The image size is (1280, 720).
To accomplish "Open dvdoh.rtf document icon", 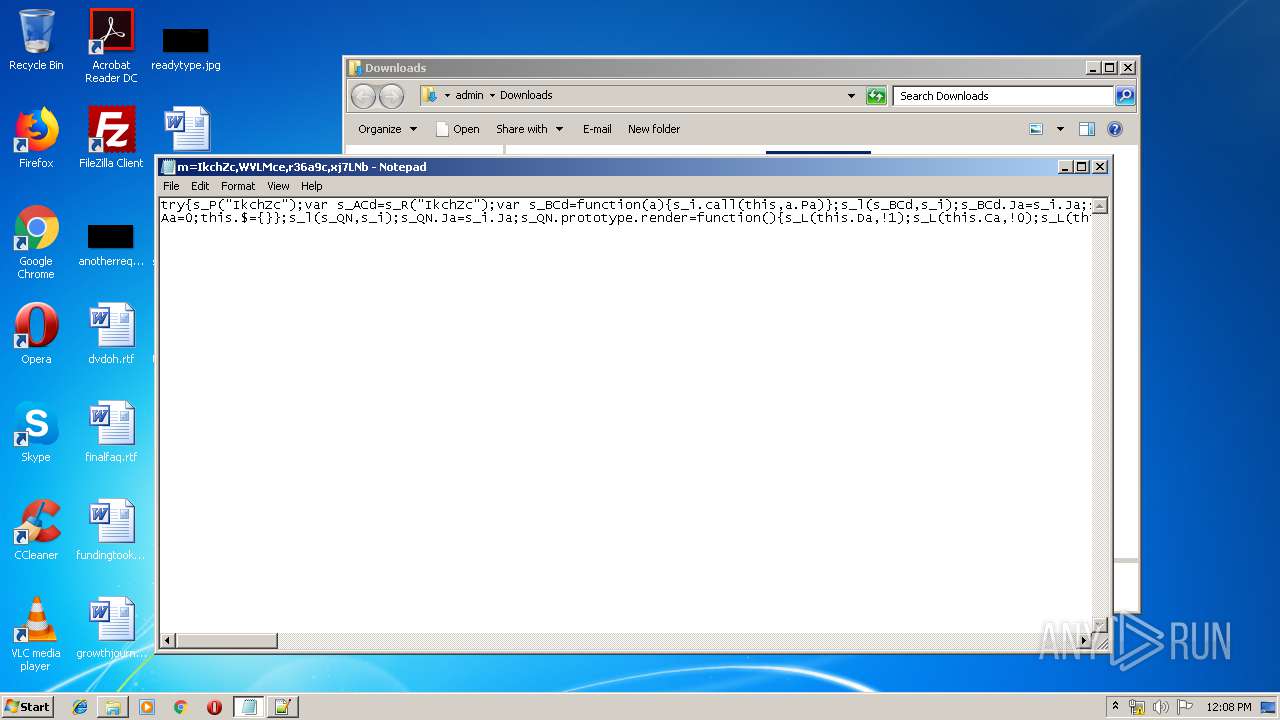I will (x=111, y=334).
